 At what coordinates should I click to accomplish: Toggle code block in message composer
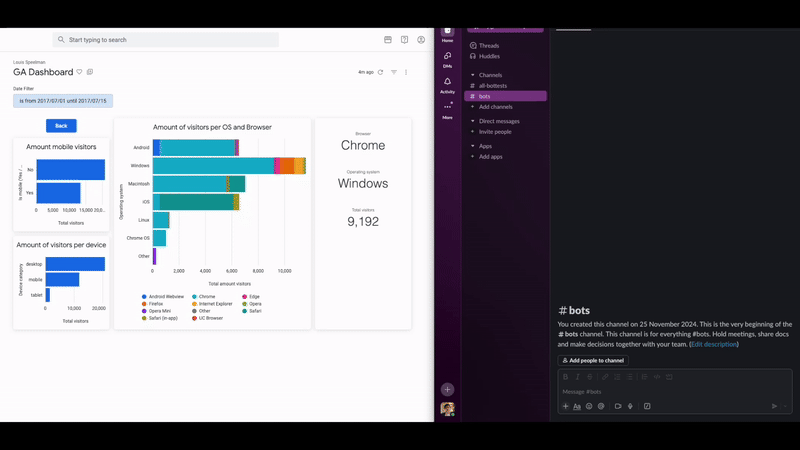pos(669,377)
